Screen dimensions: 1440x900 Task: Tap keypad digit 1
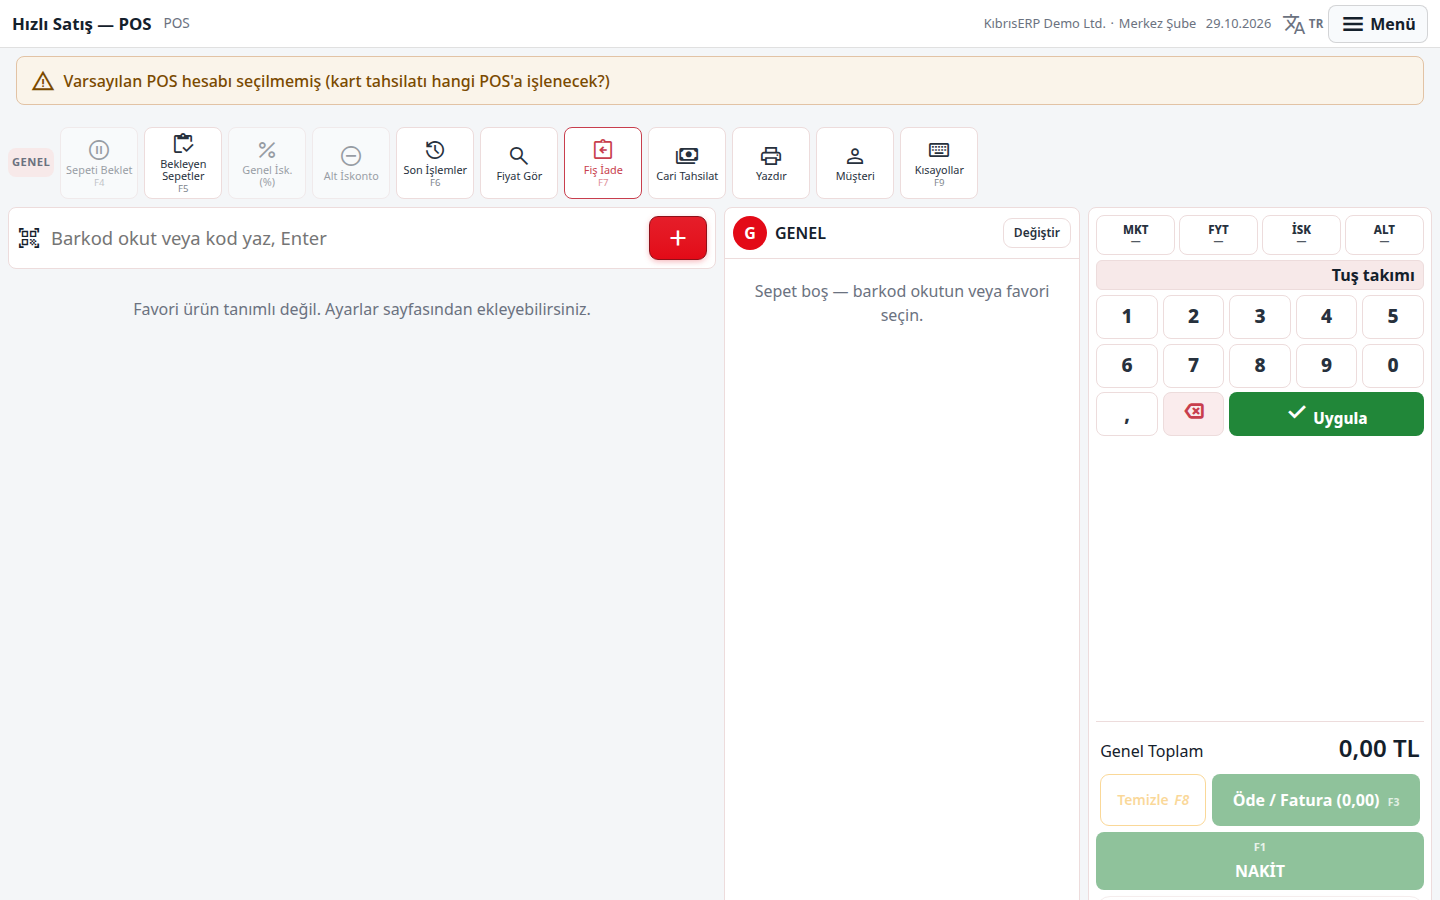click(1127, 317)
